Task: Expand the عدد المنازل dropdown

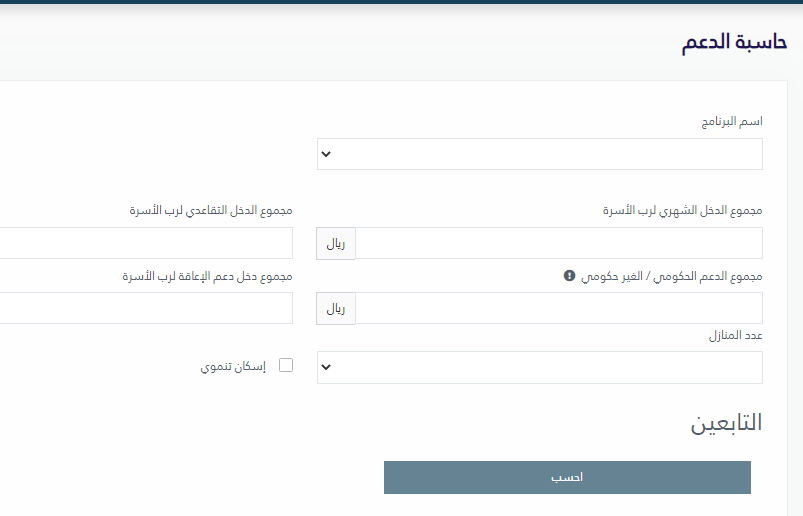Action: point(540,367)
